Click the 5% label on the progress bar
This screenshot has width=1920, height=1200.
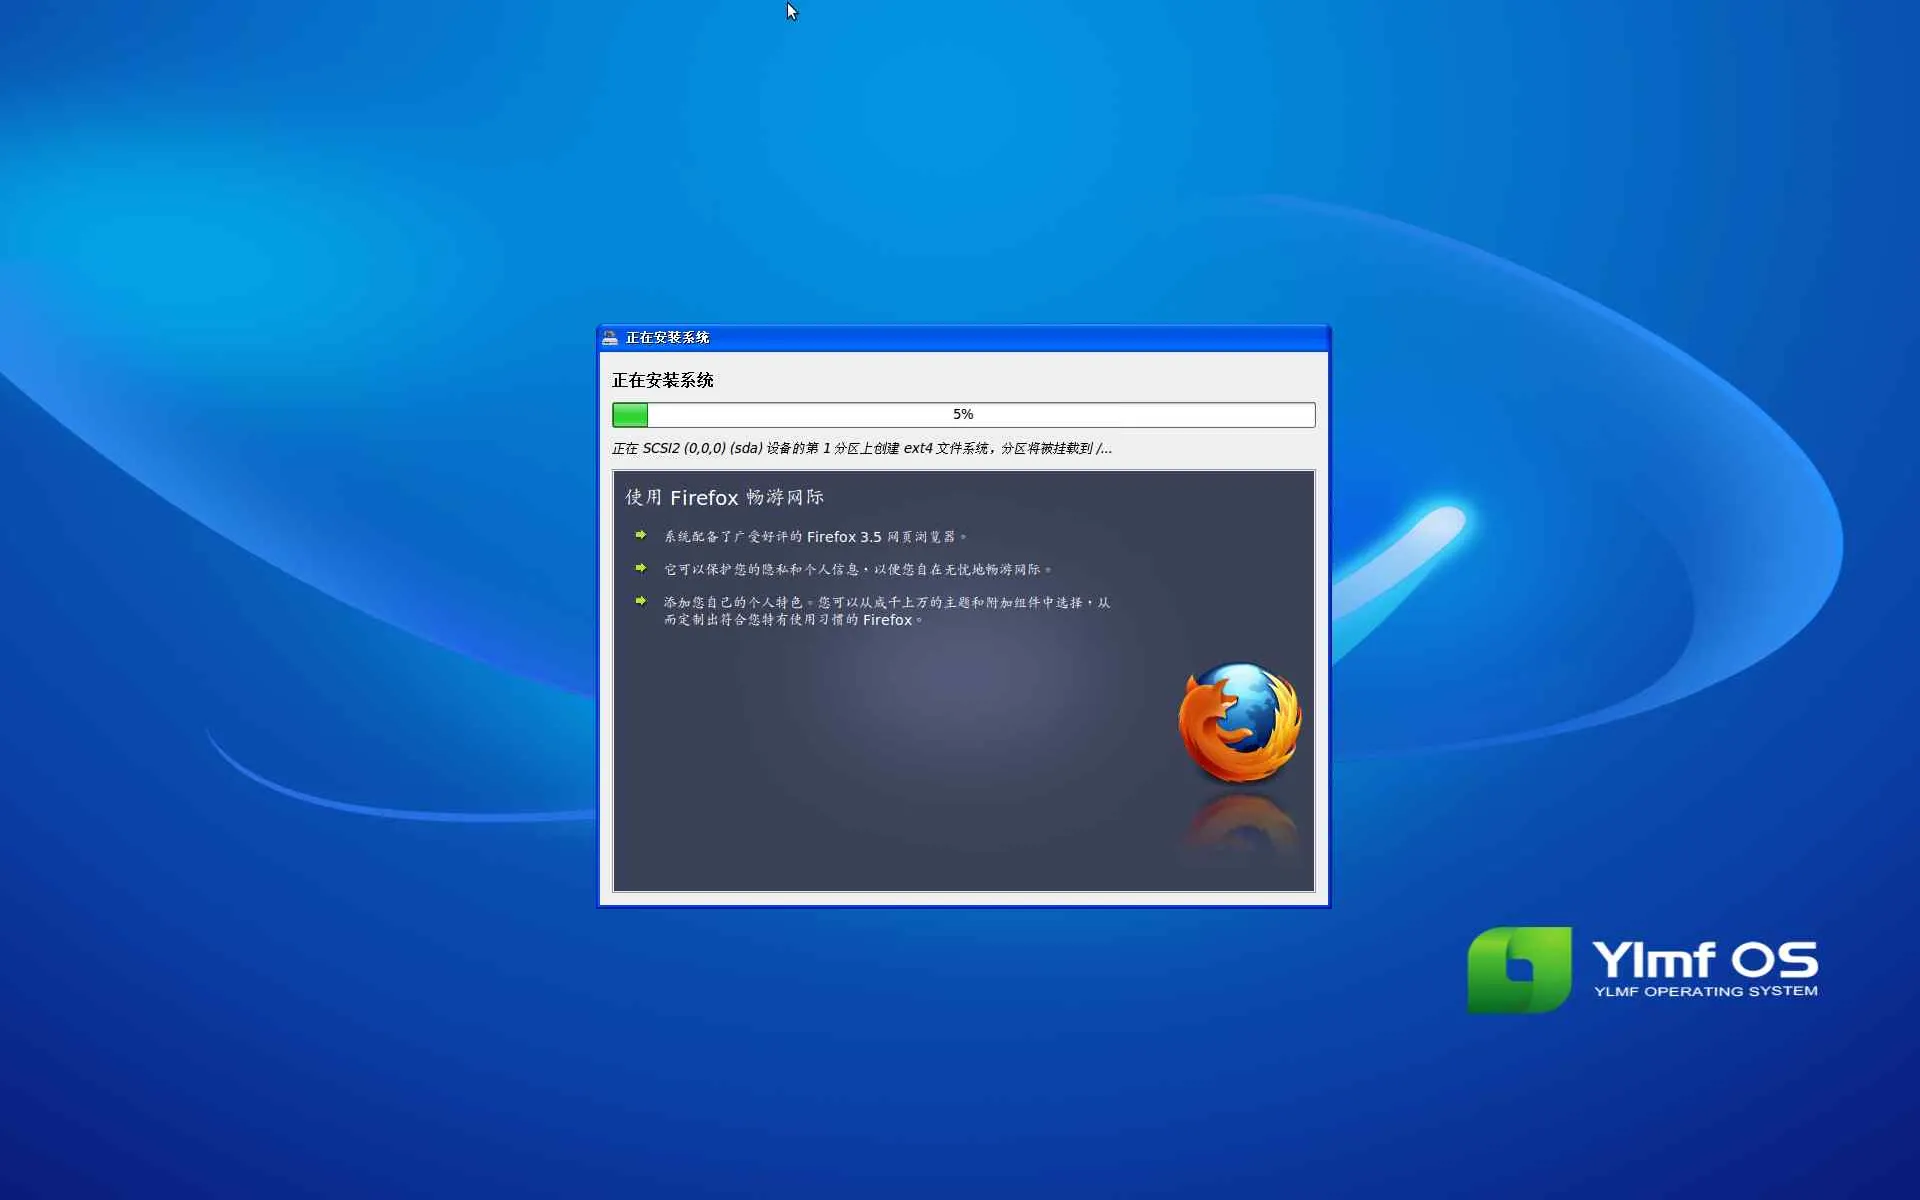(962, 414)
